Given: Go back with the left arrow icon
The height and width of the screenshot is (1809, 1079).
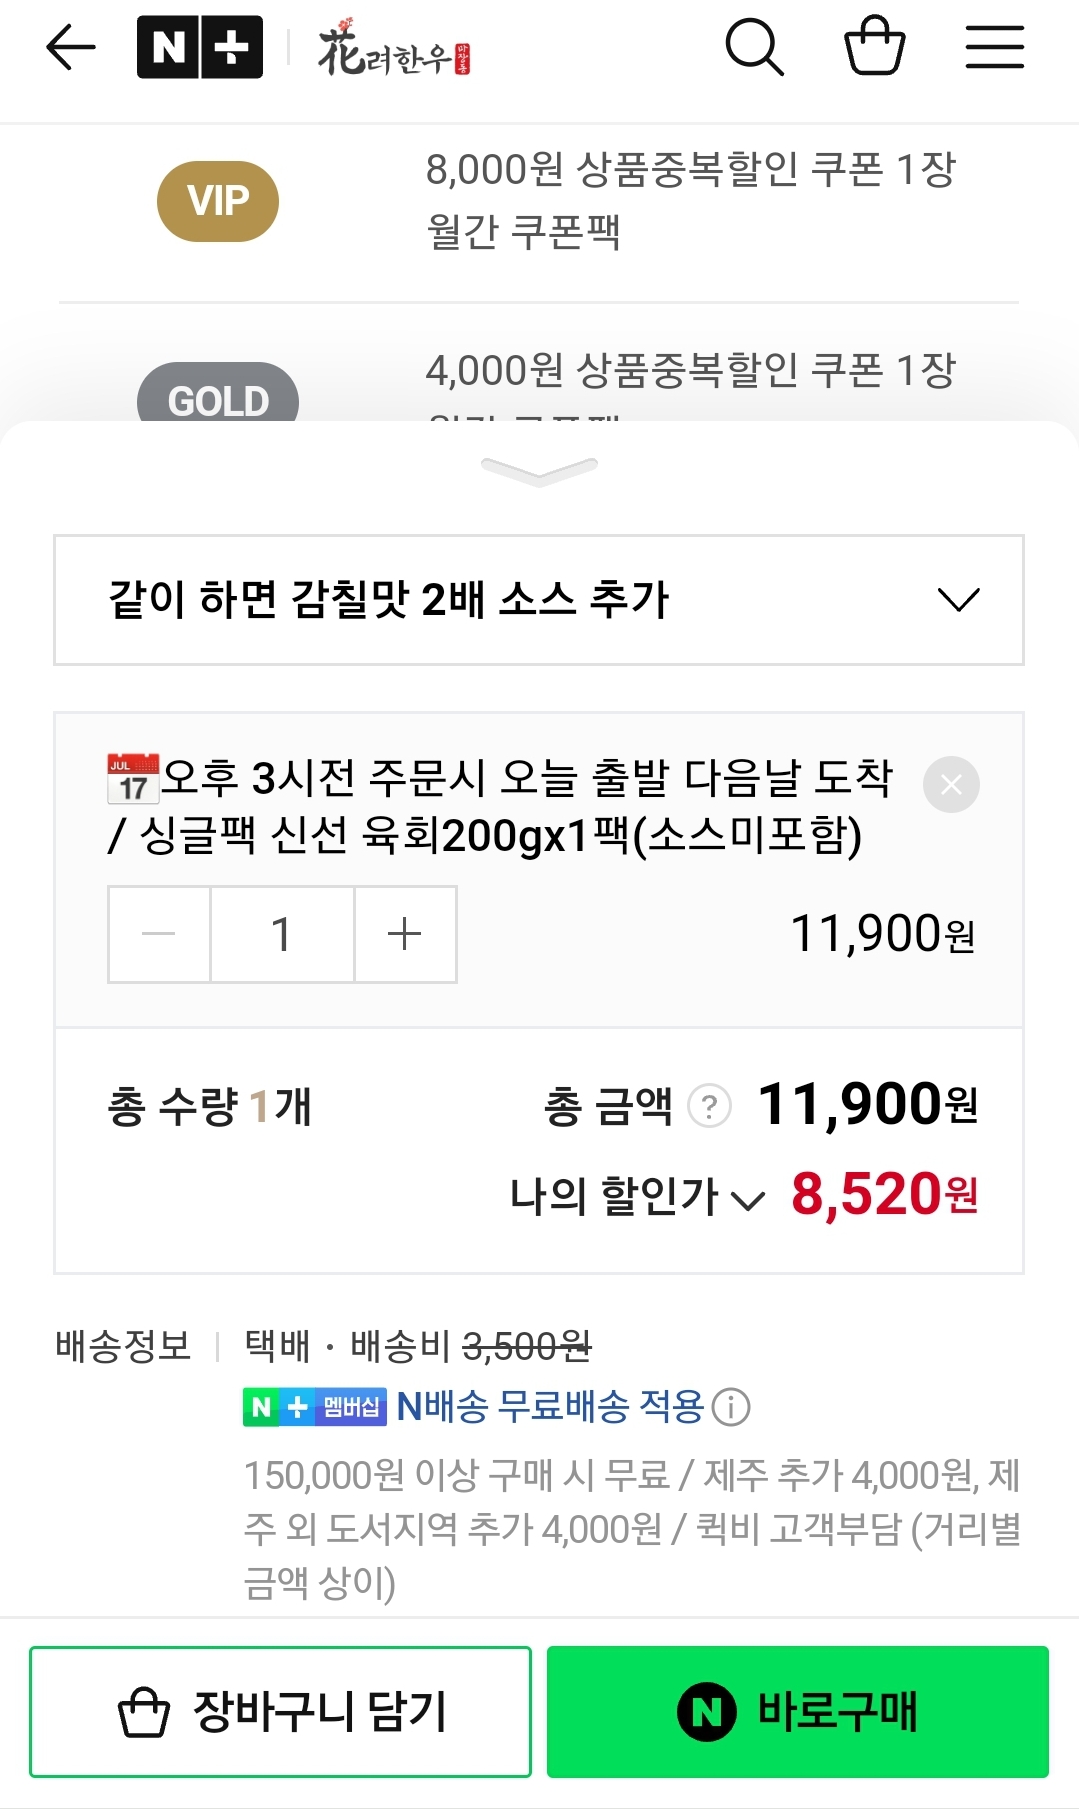Looking at the screenshot, I should [x=71, y=47].
